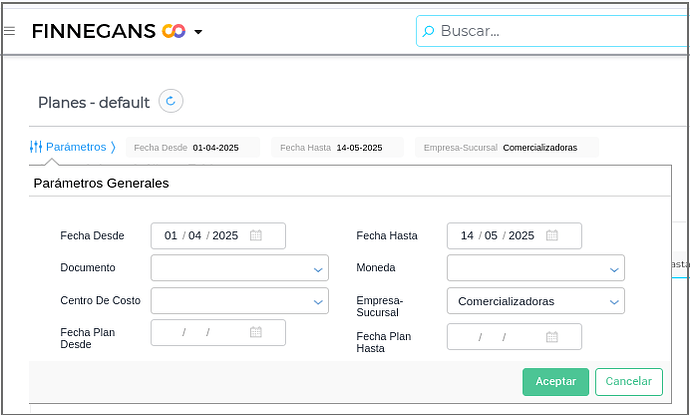Click the Finnegans infinity logo
The height and width of the screenshot is (415, 690).
point(173,31)
